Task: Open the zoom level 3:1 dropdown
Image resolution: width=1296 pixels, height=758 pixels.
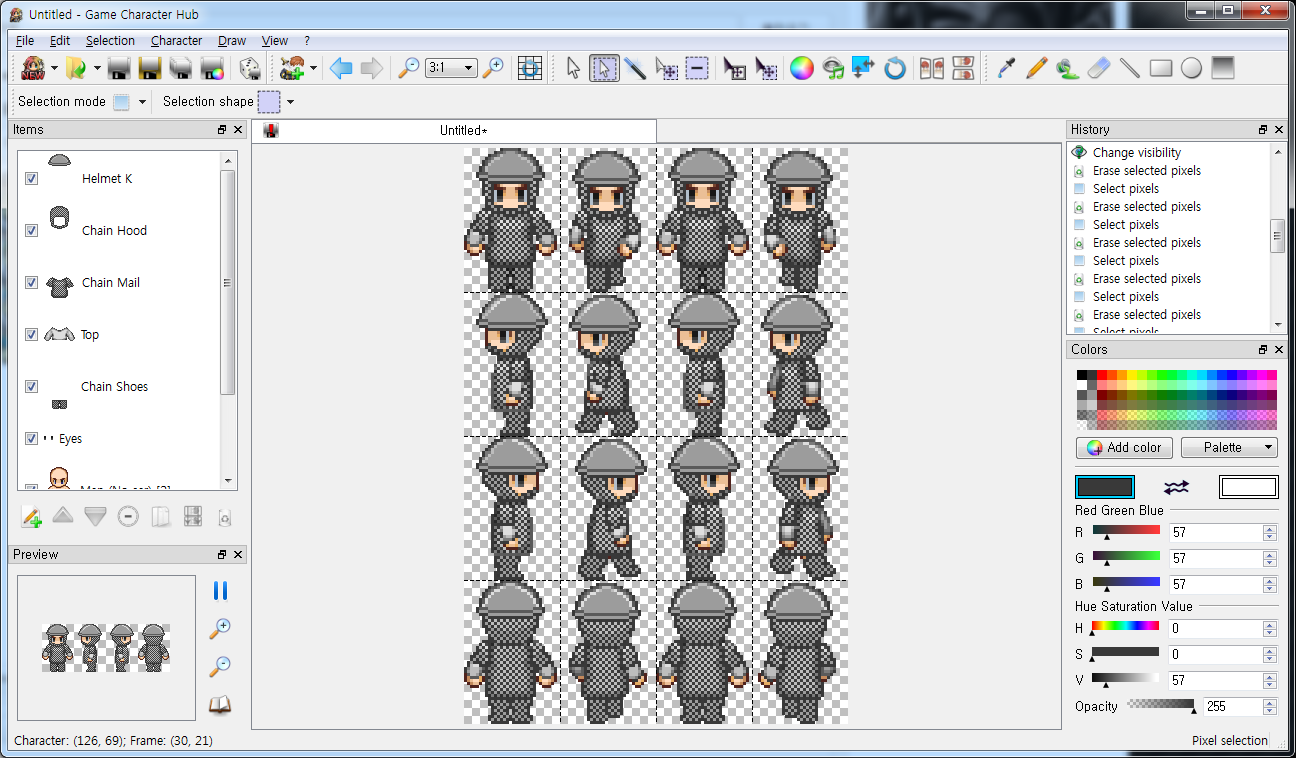Action: (x=451, y=68)
